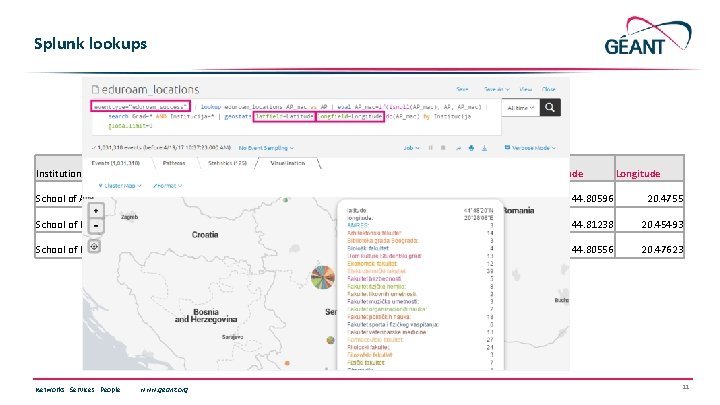Stop the search job

click(443, 148)
